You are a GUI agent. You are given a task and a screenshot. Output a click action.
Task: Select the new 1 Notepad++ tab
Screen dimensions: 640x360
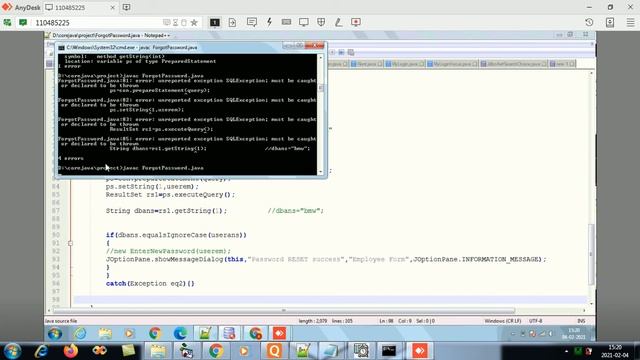coord(562,64)
